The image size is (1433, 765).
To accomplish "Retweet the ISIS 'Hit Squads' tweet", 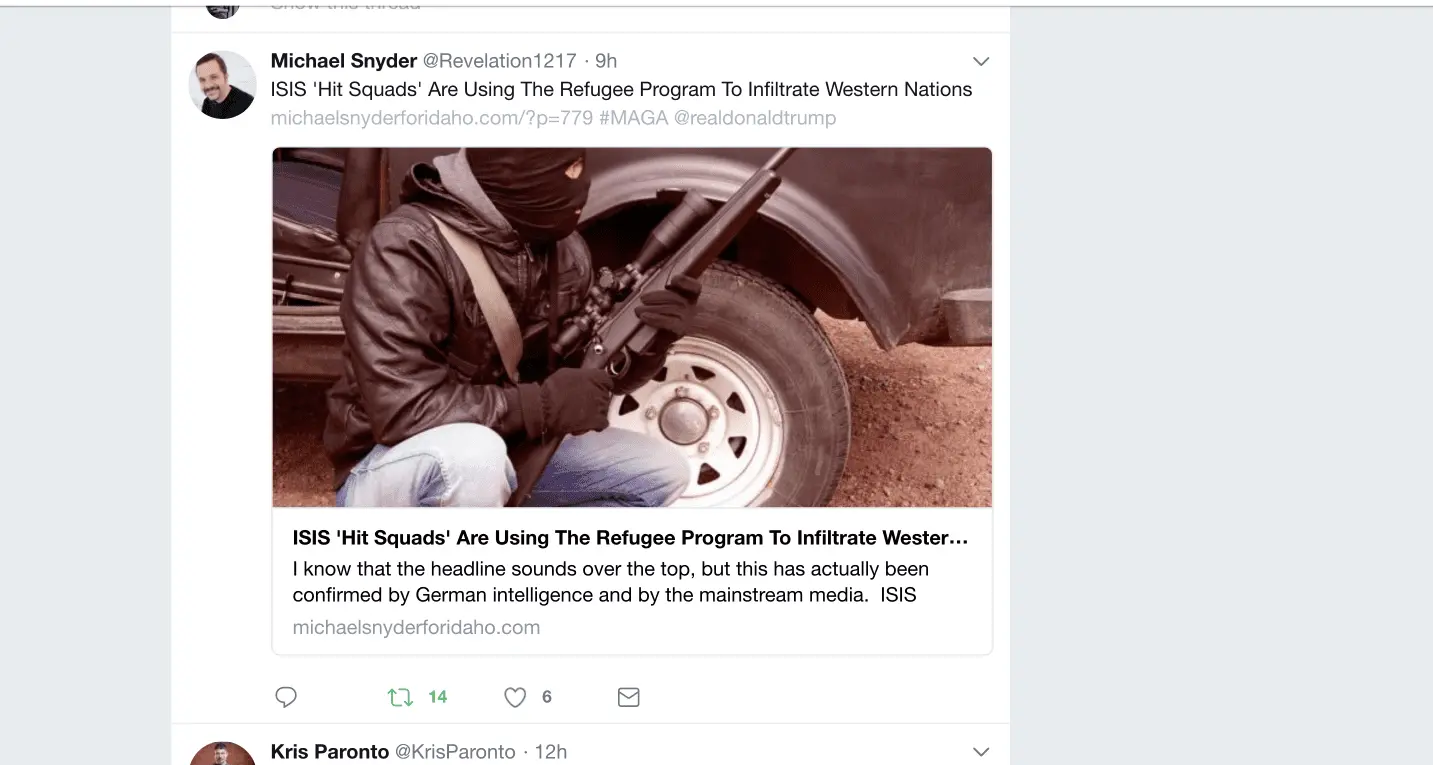I will (400, 697).
